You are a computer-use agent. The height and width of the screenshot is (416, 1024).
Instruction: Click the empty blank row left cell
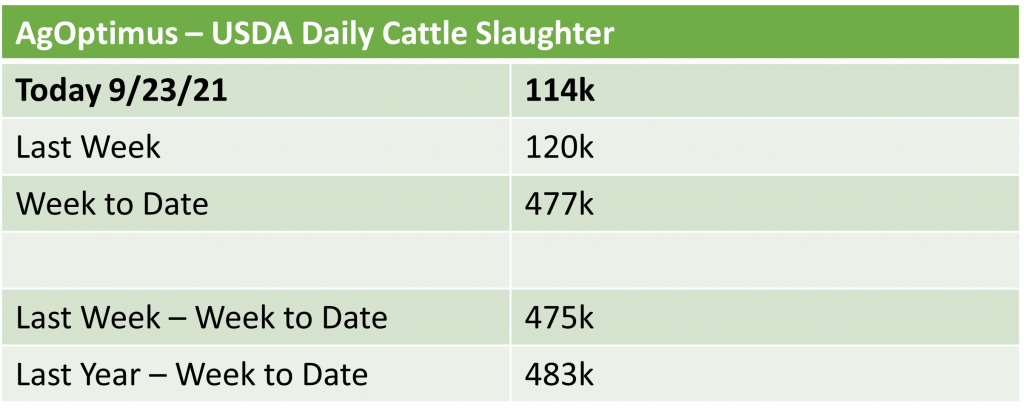pyautogui.click(x=260, y=260)
